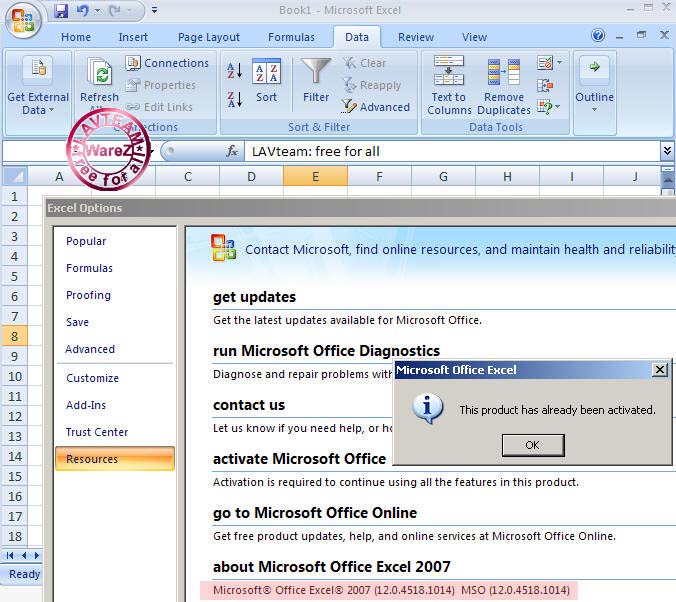Save the workbook using the floppy icon

pos(61,10)
